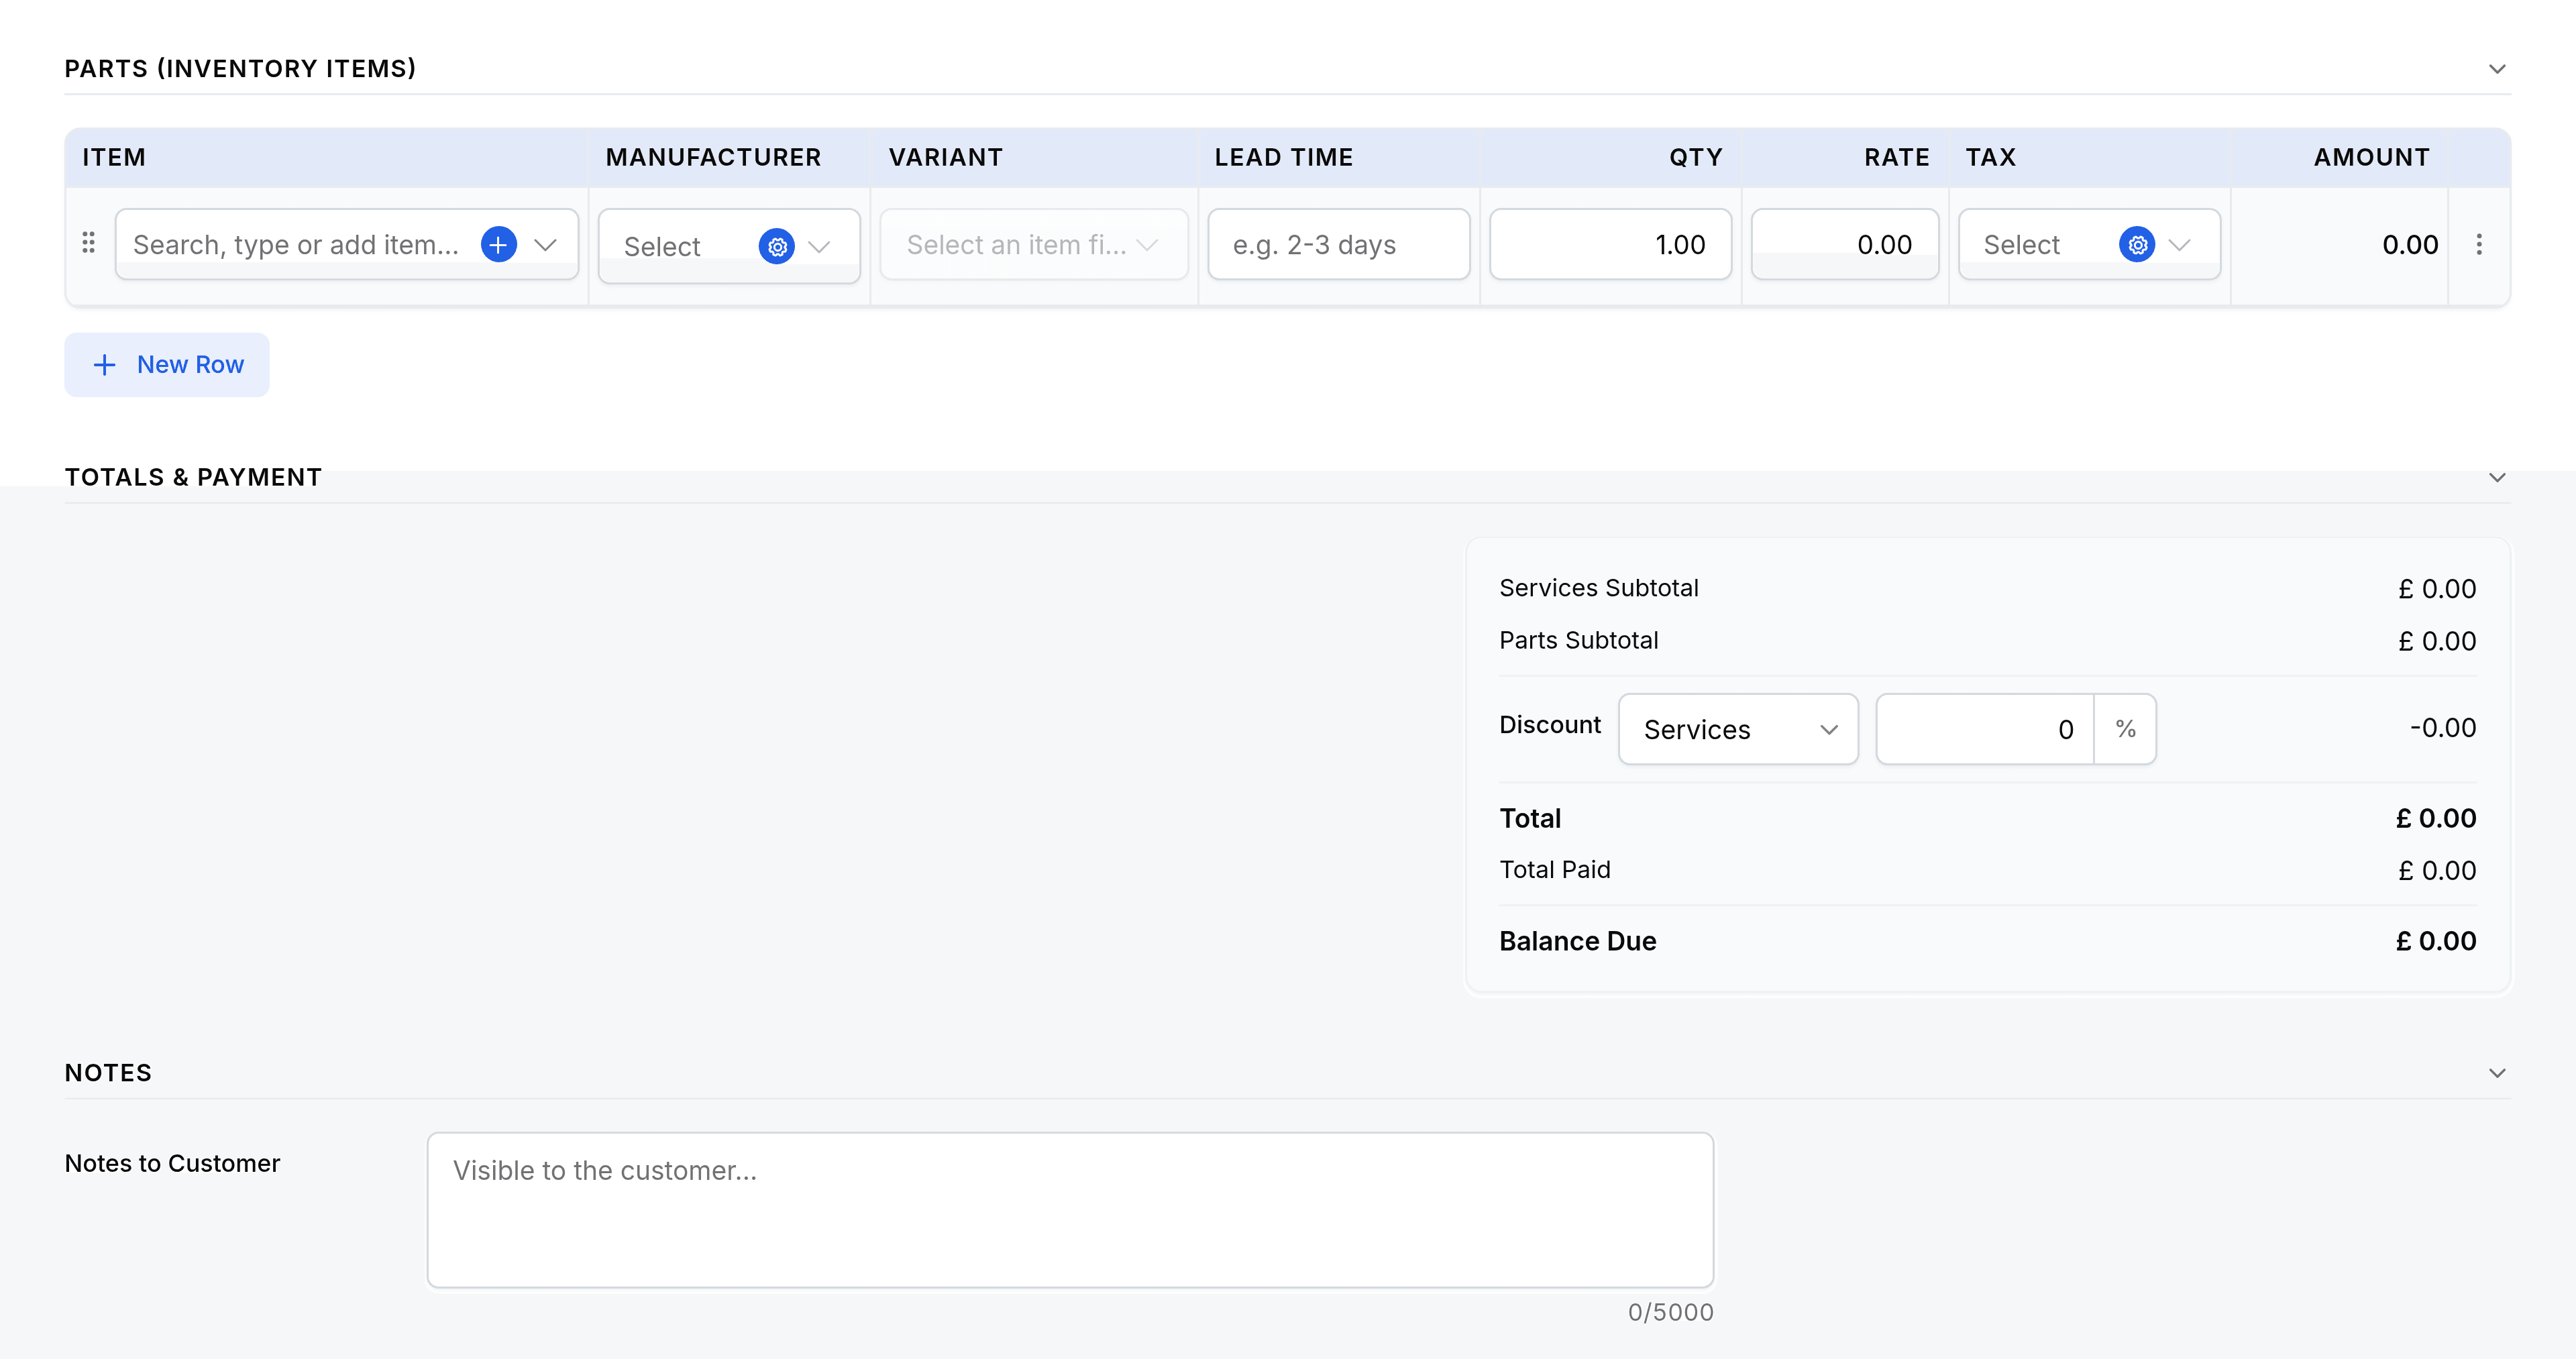The width and height of the screenshot is (2576, 1359).
Task: Collapse the Notes section
Action: pos(2496,1073)
